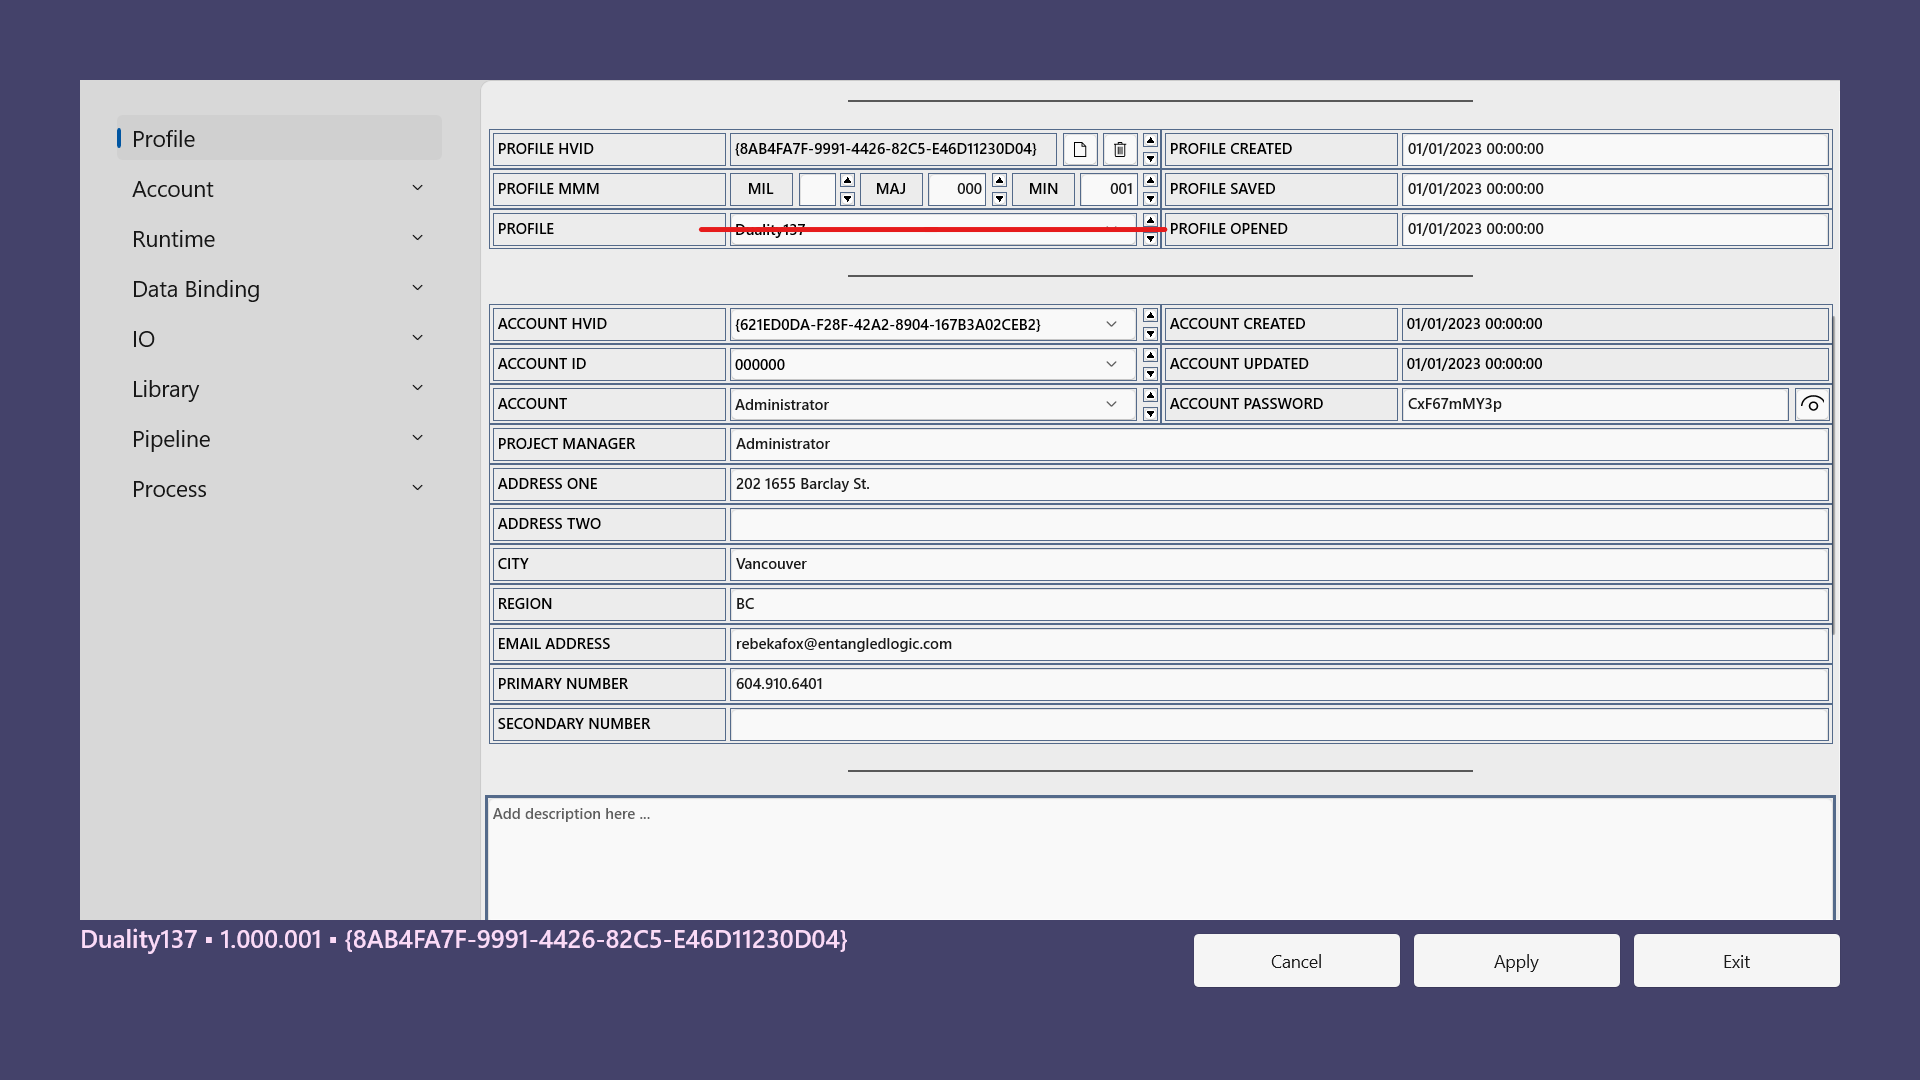Screen dimensions: 1920x1080
Task: Click the description text area
Action: click(1160, 859)
